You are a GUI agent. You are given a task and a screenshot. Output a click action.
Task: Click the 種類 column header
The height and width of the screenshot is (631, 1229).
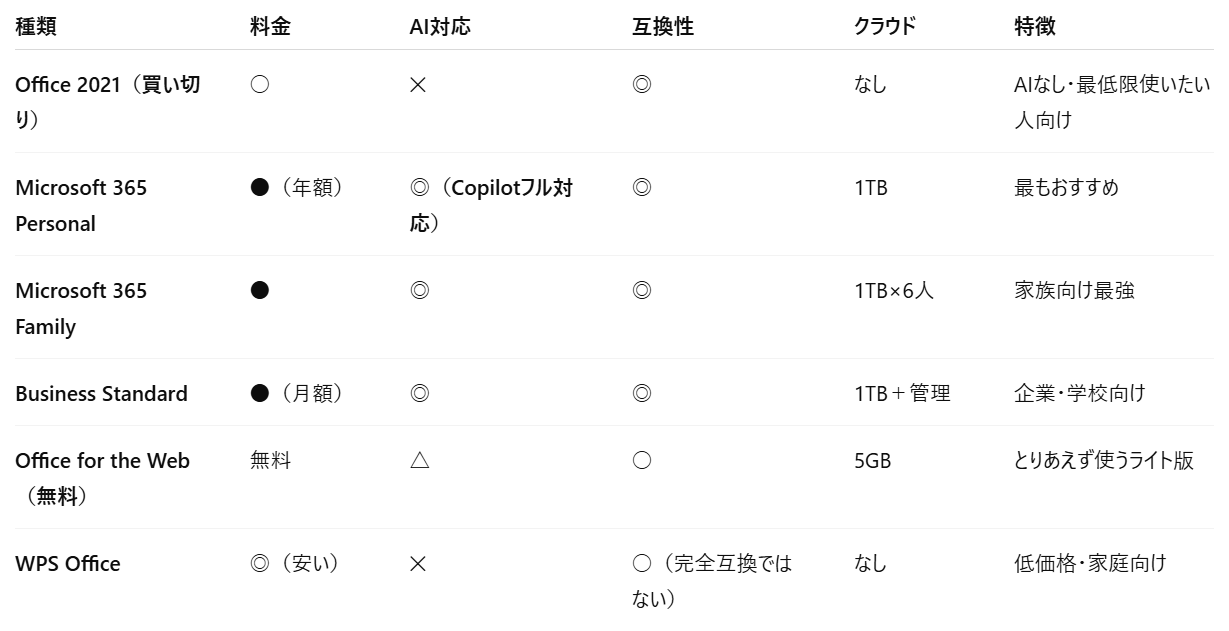(x=36, y=27)
